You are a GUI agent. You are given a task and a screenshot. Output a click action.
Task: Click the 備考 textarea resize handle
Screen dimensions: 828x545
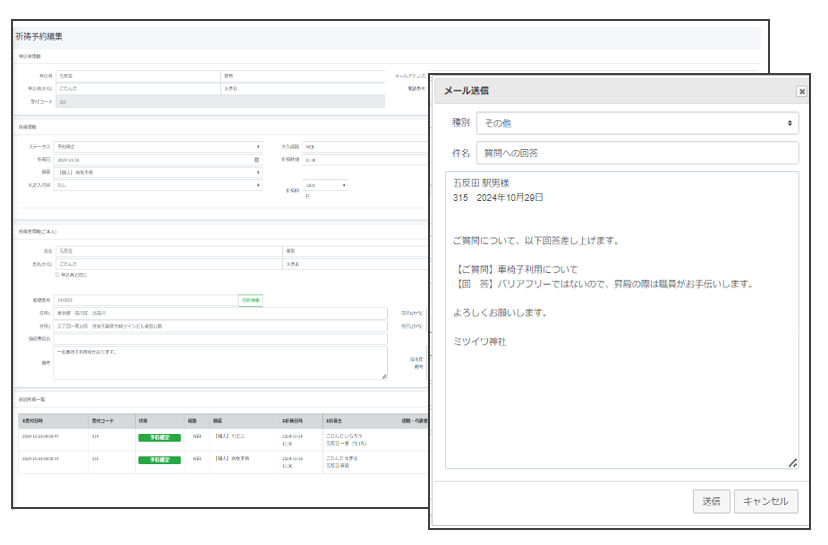point(384,377)
